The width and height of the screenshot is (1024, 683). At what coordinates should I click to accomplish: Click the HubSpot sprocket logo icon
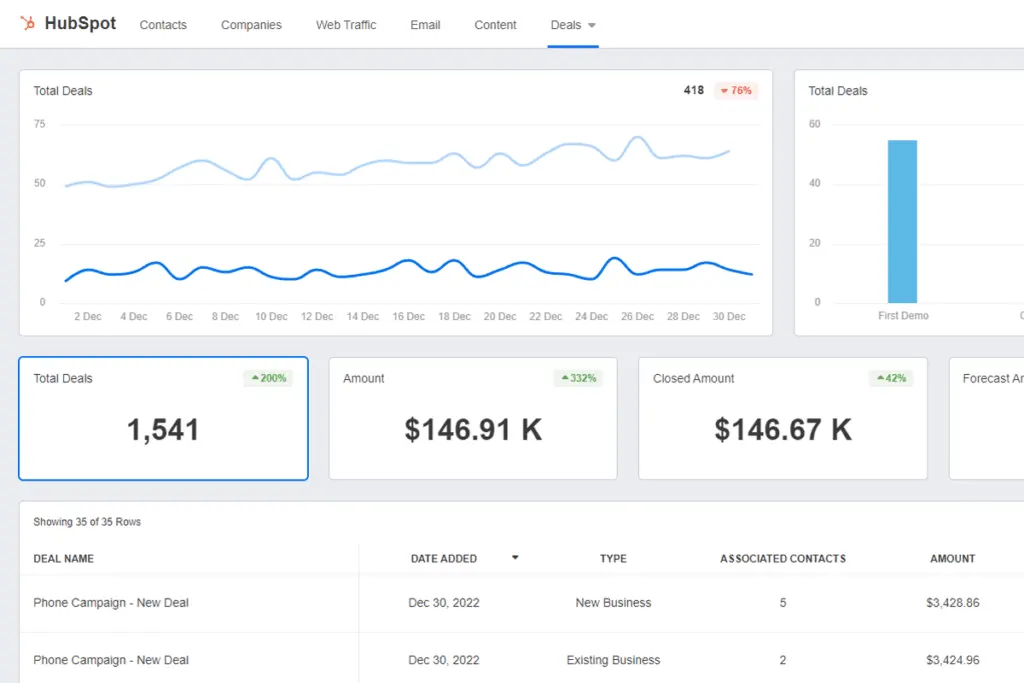coord(27,24)
